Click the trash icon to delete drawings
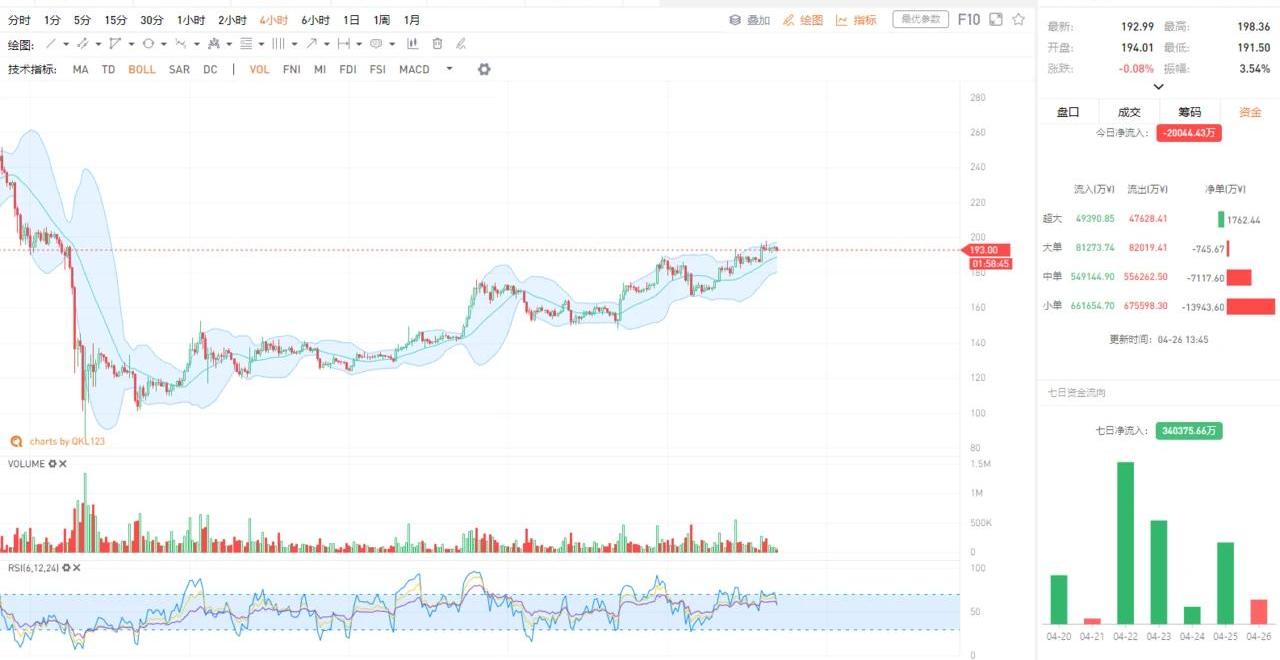The width and height of the screenshot is (1280, 660). (x=437, y=44)
